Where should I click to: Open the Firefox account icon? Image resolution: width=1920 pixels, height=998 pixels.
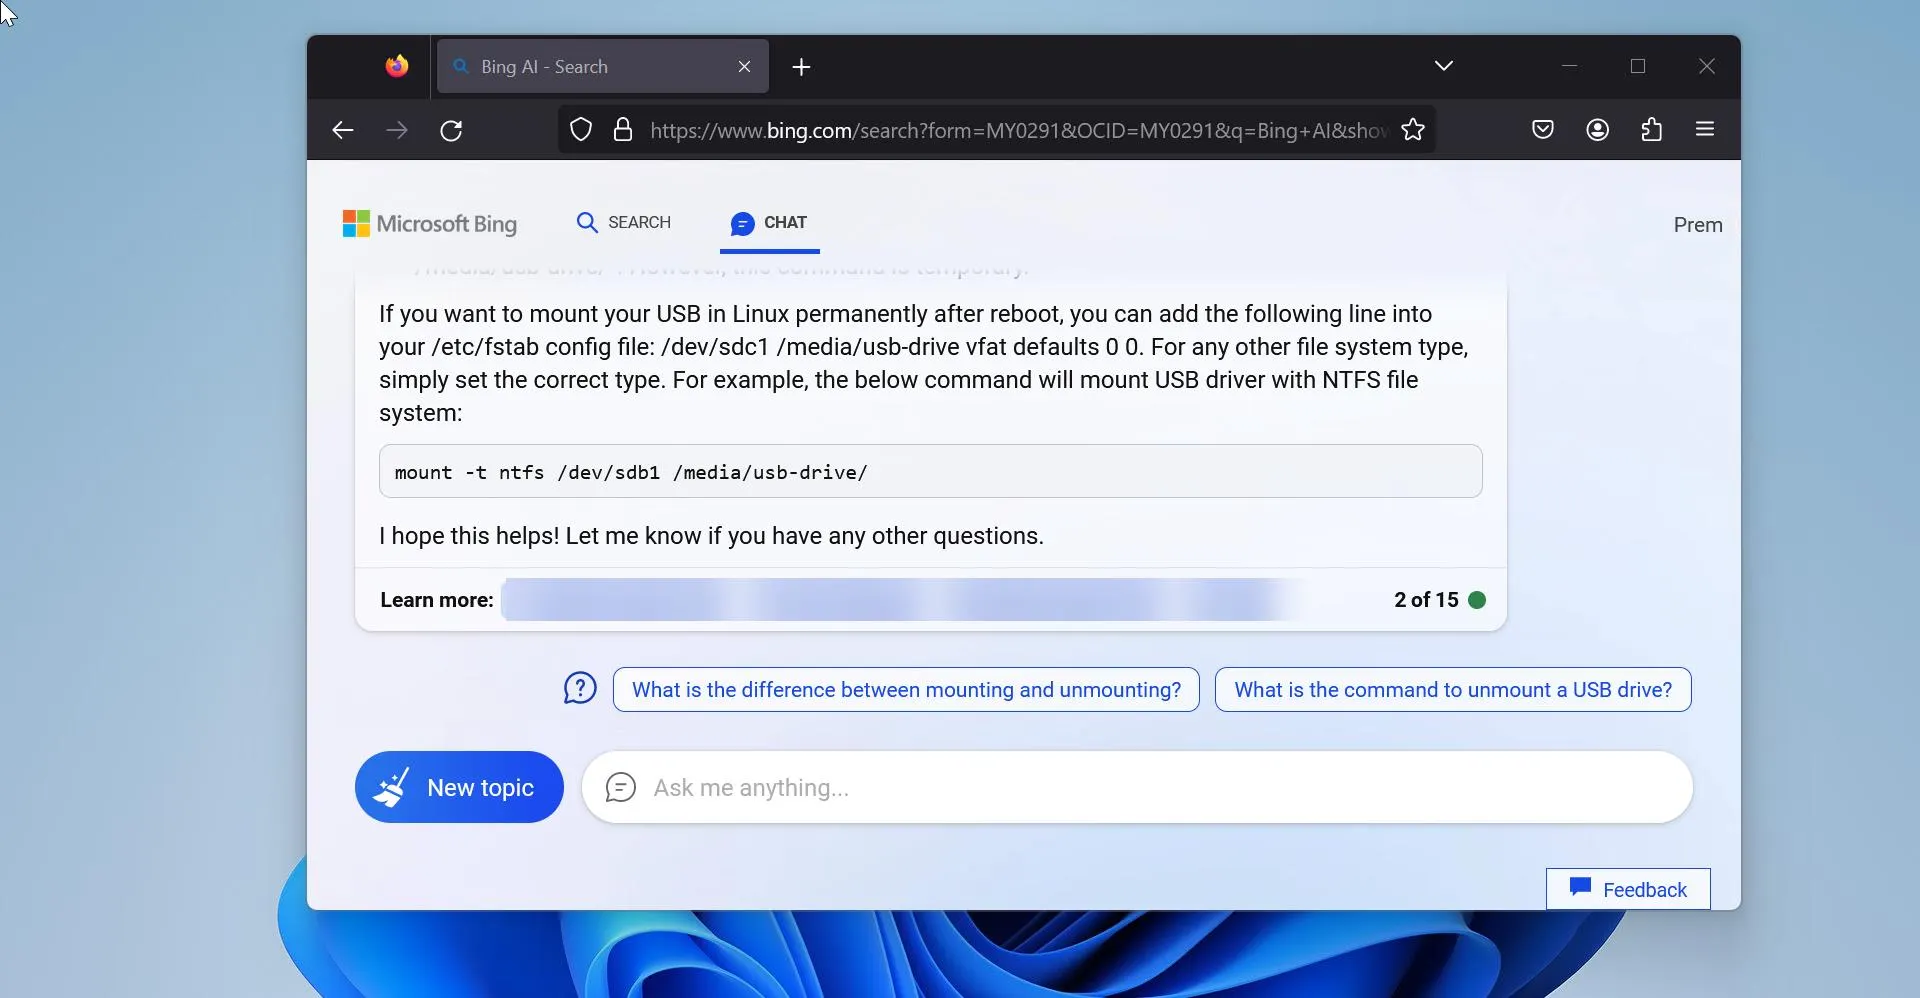tap(1597, 129)
